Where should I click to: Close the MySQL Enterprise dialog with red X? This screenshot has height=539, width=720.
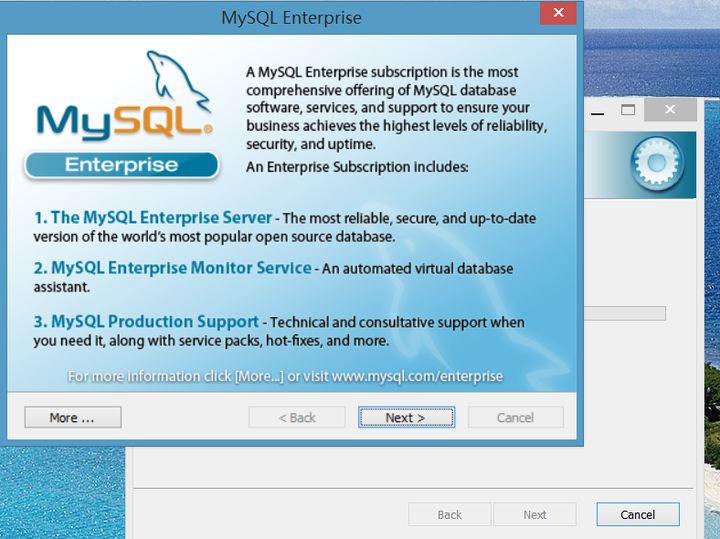click(x=558, y=13)
